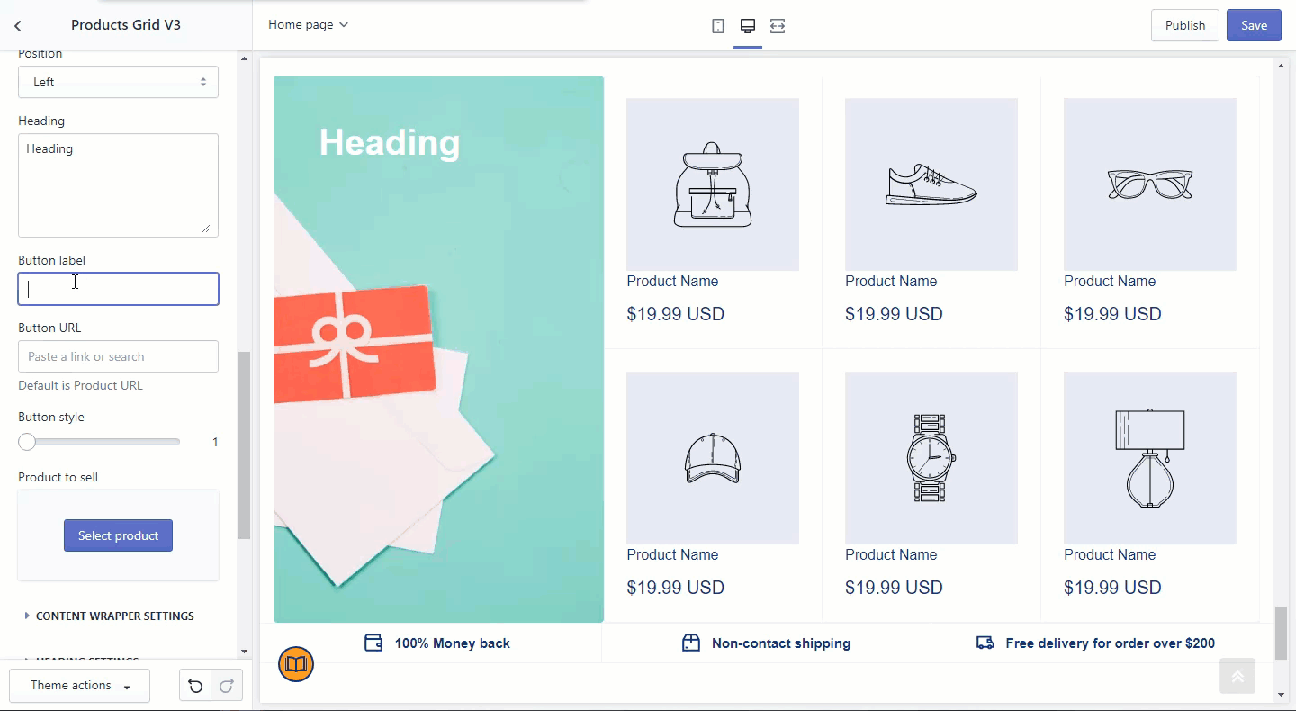This screenshot has width=1296, height=711.
Task: Click the scroll-up arrow of preview scrollbar
Action: (1281, 66)
